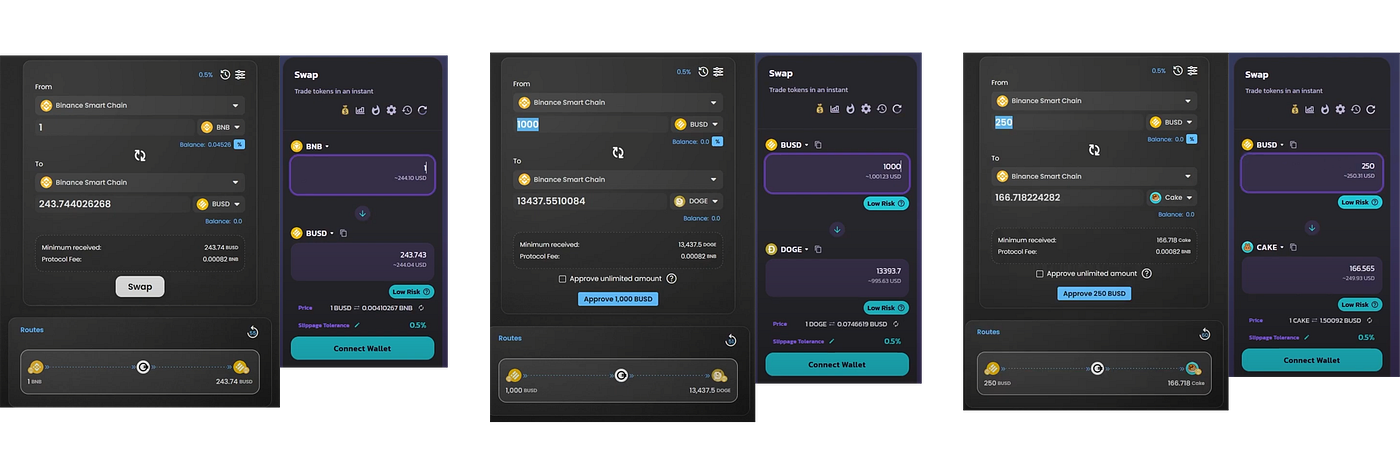Click the highlighted 250 amount field
The width and height of the screenshot is (1400, 474).
1067,122
